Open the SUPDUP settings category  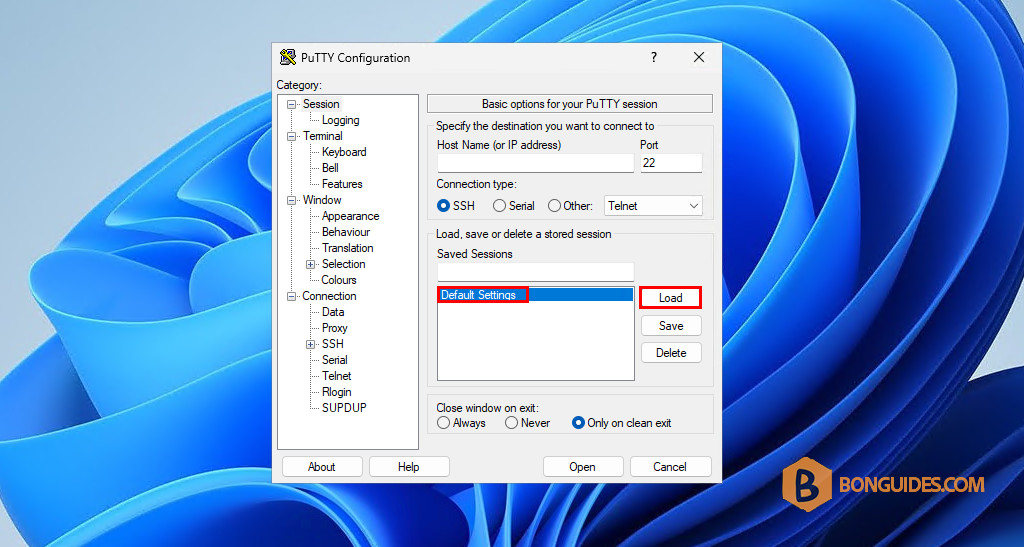click(344, 408)
